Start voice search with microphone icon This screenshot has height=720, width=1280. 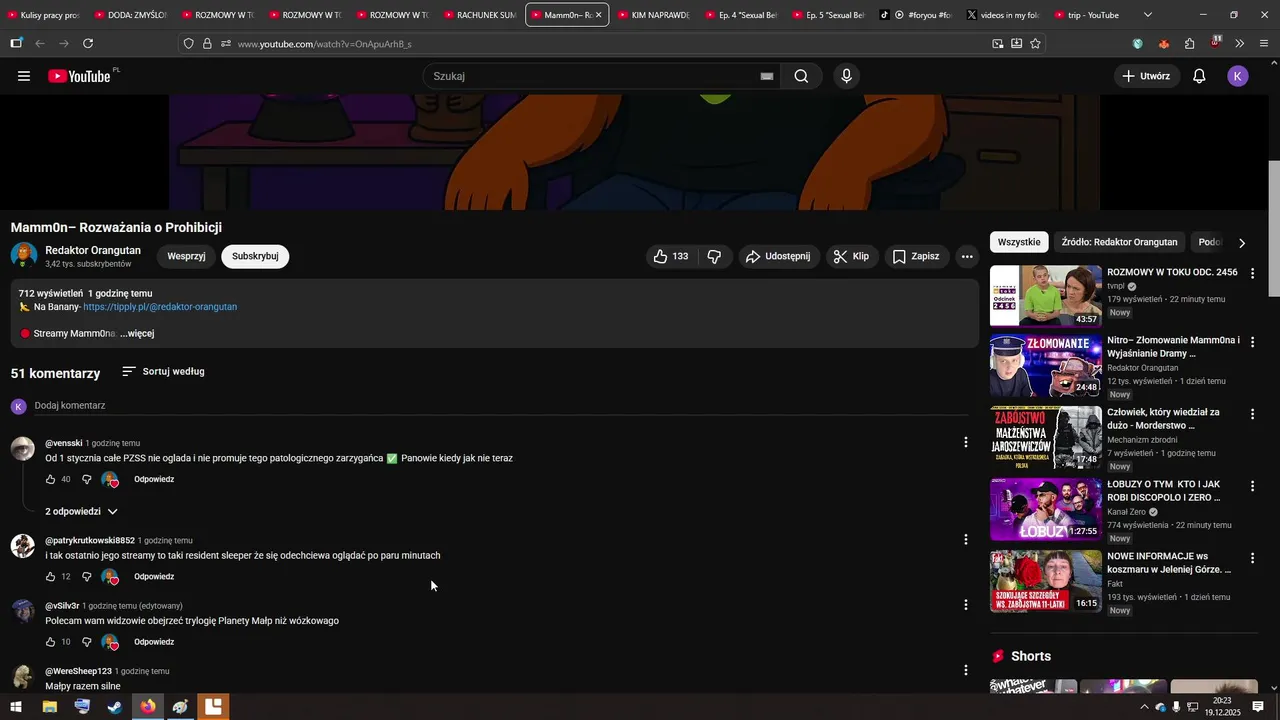[847, 76]
